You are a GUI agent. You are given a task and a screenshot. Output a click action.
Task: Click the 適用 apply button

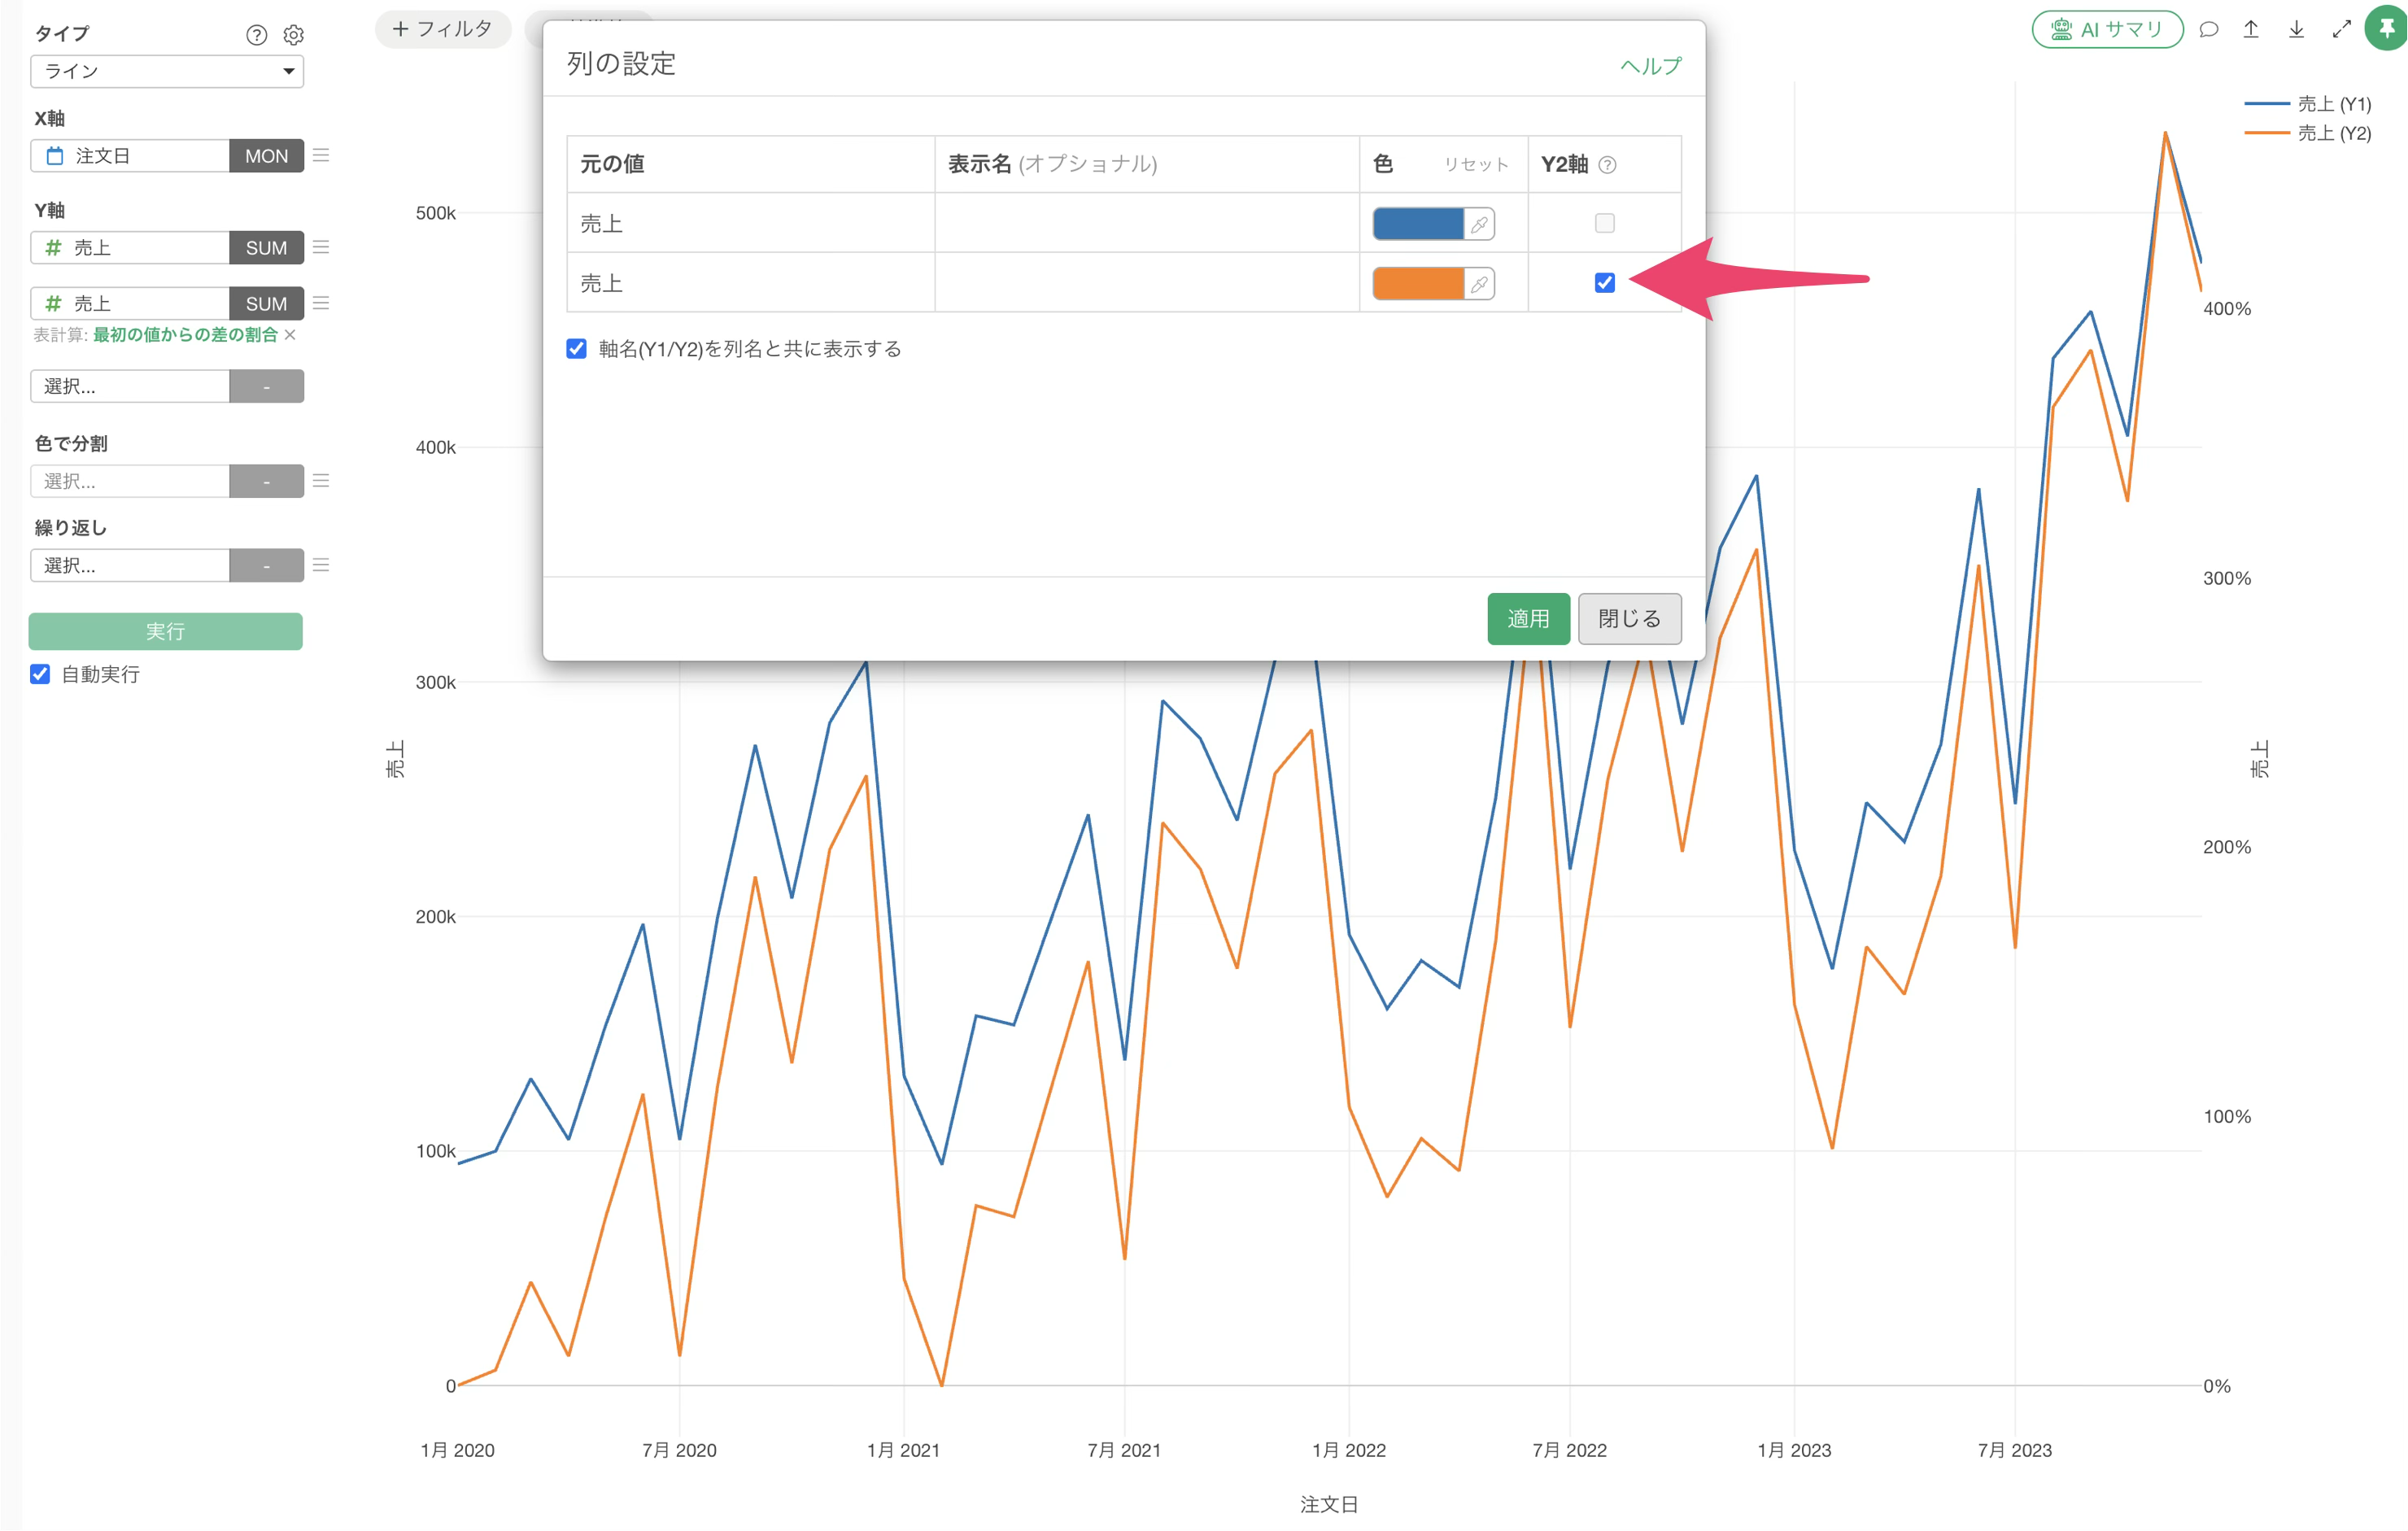(1528, 619)
